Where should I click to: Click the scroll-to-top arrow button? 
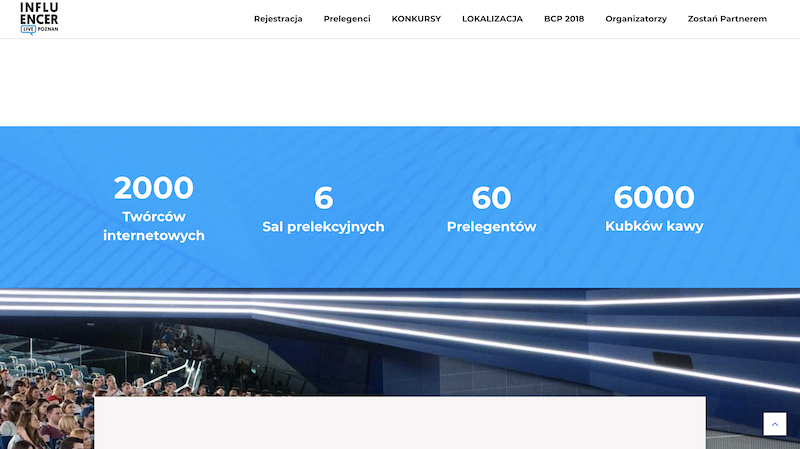(x=775, y=424)
